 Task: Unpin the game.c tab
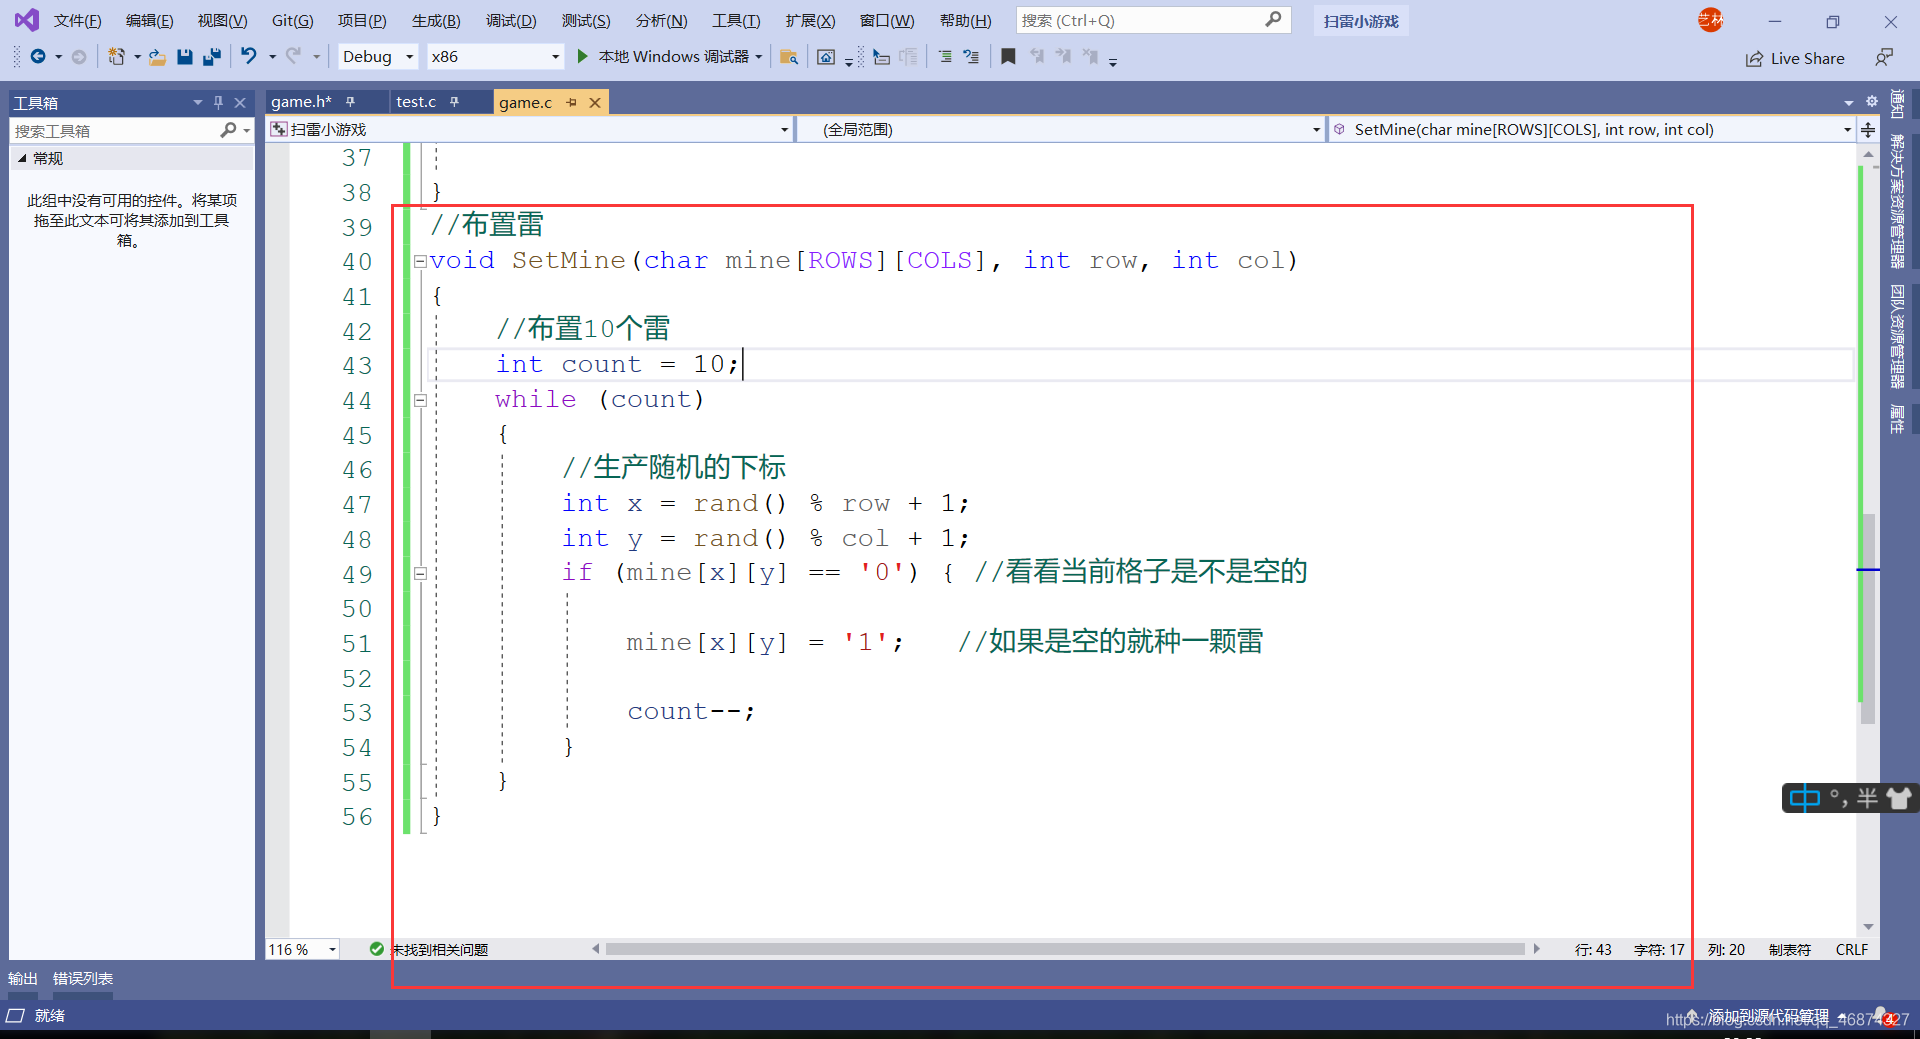(x=572, y=102)
